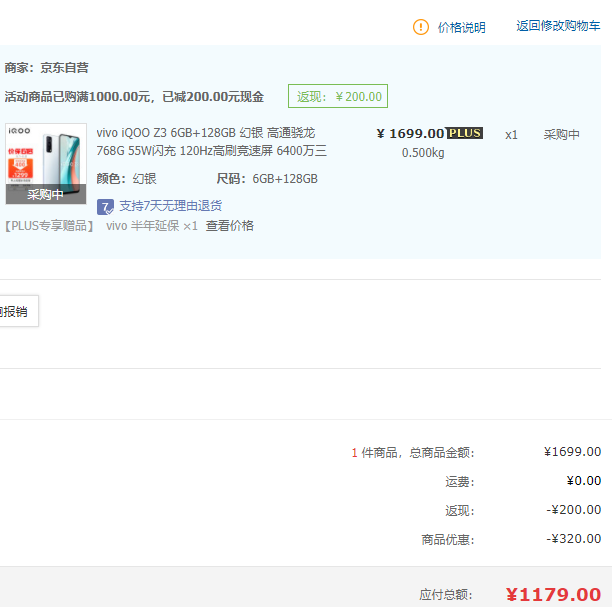Open 支持7天无理由退货 return policy link

171,206
